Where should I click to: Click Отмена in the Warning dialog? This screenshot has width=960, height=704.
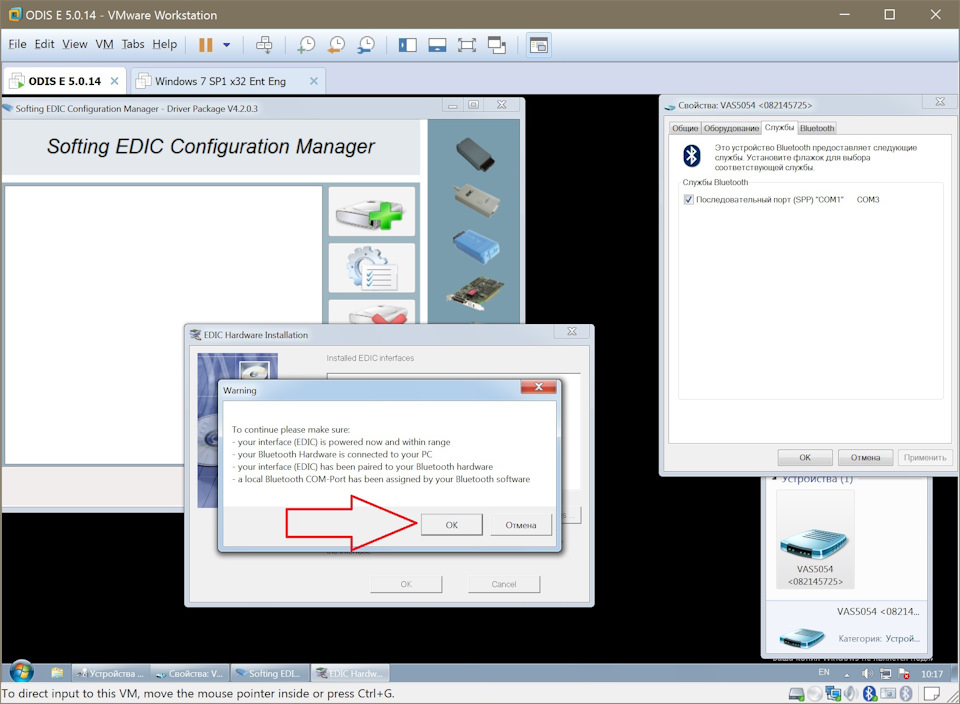[521, 525]
